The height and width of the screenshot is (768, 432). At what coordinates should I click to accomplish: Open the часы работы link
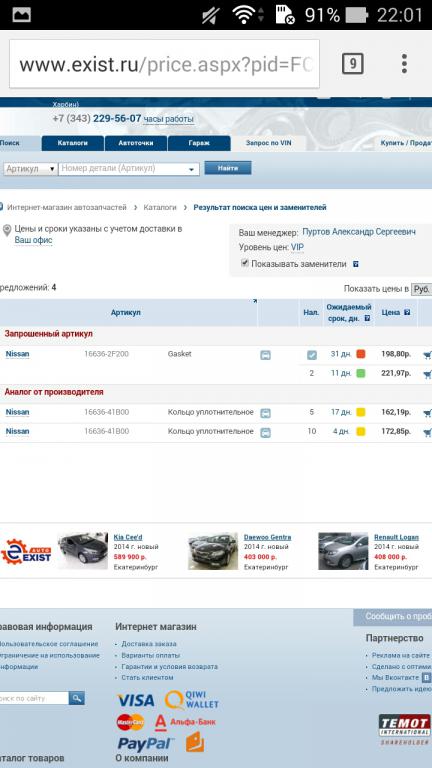(168, 119)
